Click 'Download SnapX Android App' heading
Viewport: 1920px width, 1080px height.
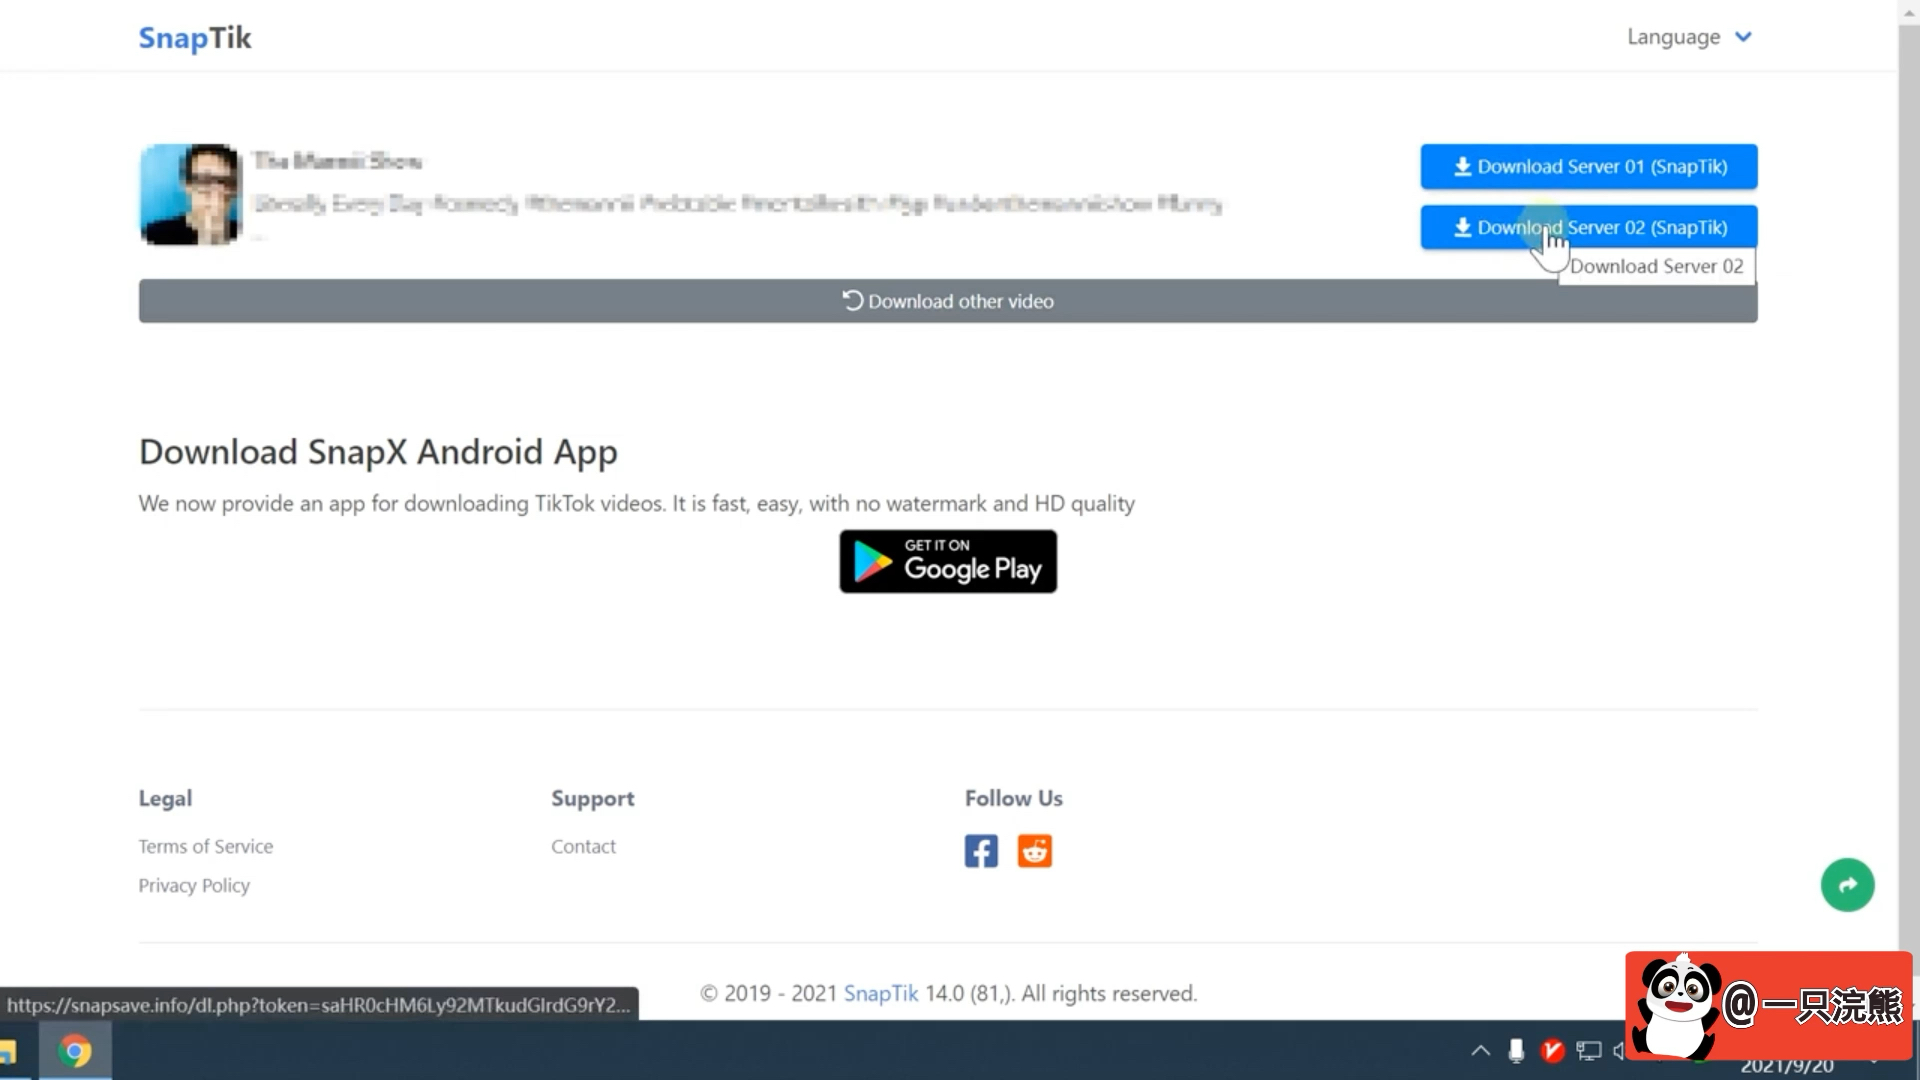click(x=378, y=452)
